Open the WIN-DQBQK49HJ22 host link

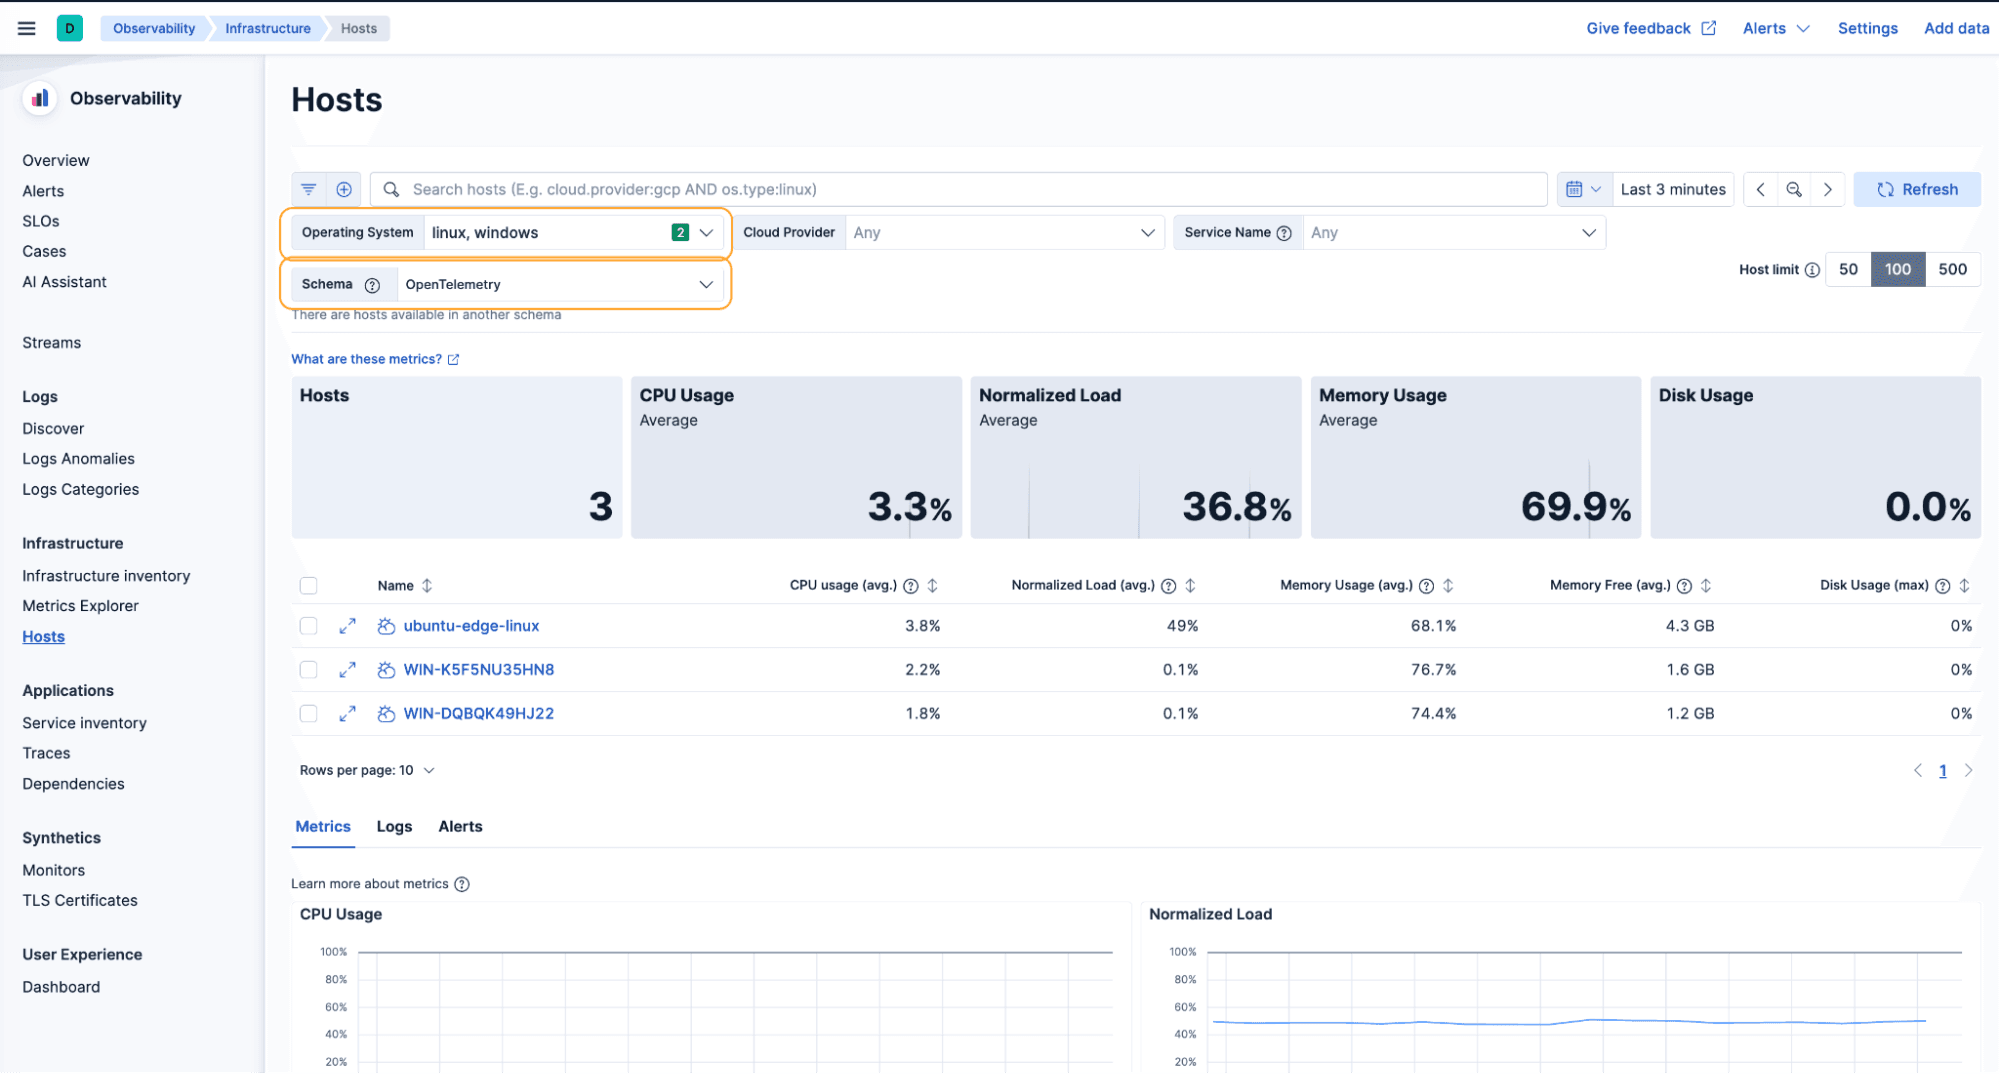click(478, 714)
